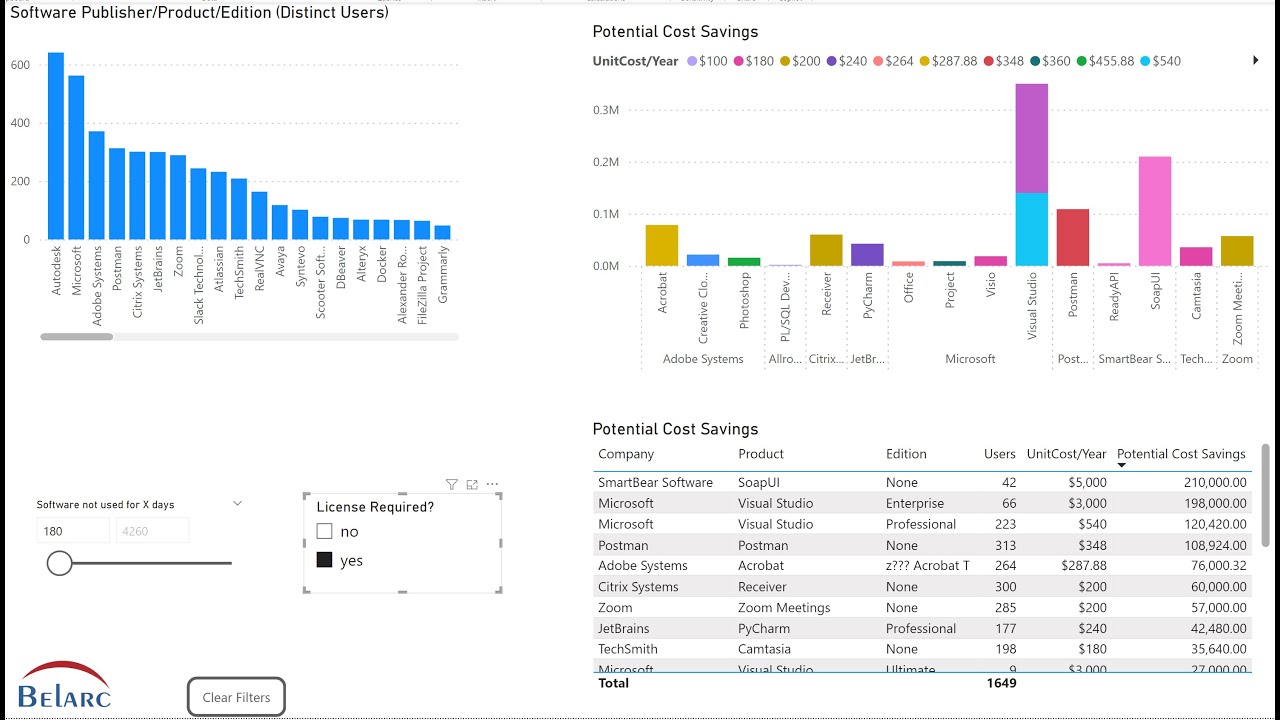Click the 'Camtasia' product cell in table
This screenshot has height=720, width=1280.
click(x=766, y=649)
